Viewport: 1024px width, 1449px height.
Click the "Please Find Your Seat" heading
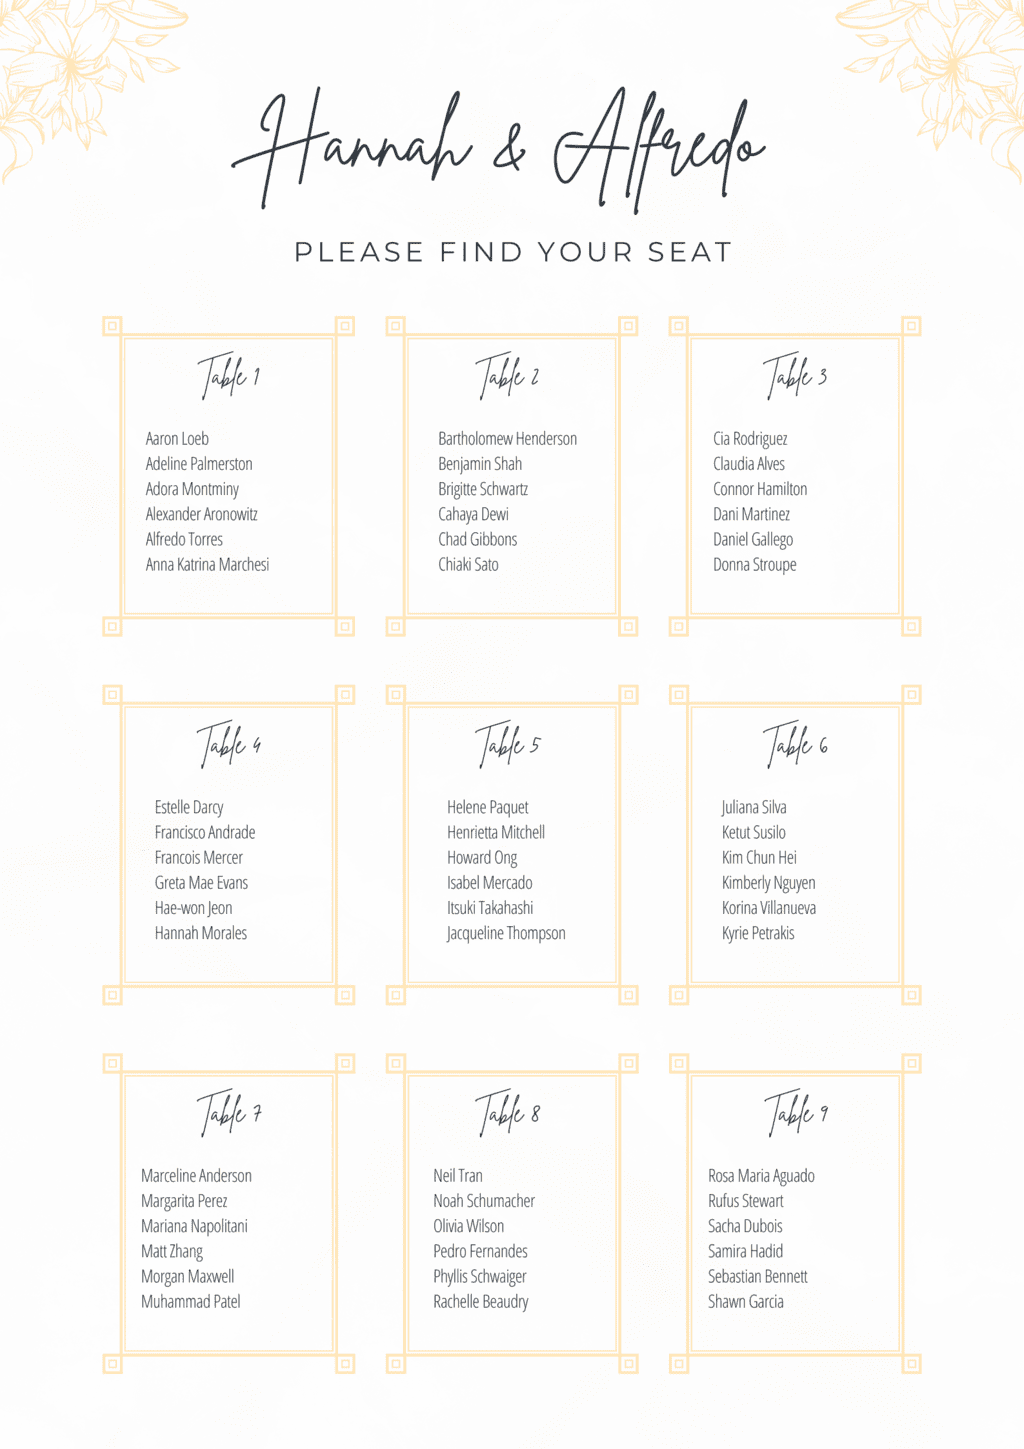point(513,252)
